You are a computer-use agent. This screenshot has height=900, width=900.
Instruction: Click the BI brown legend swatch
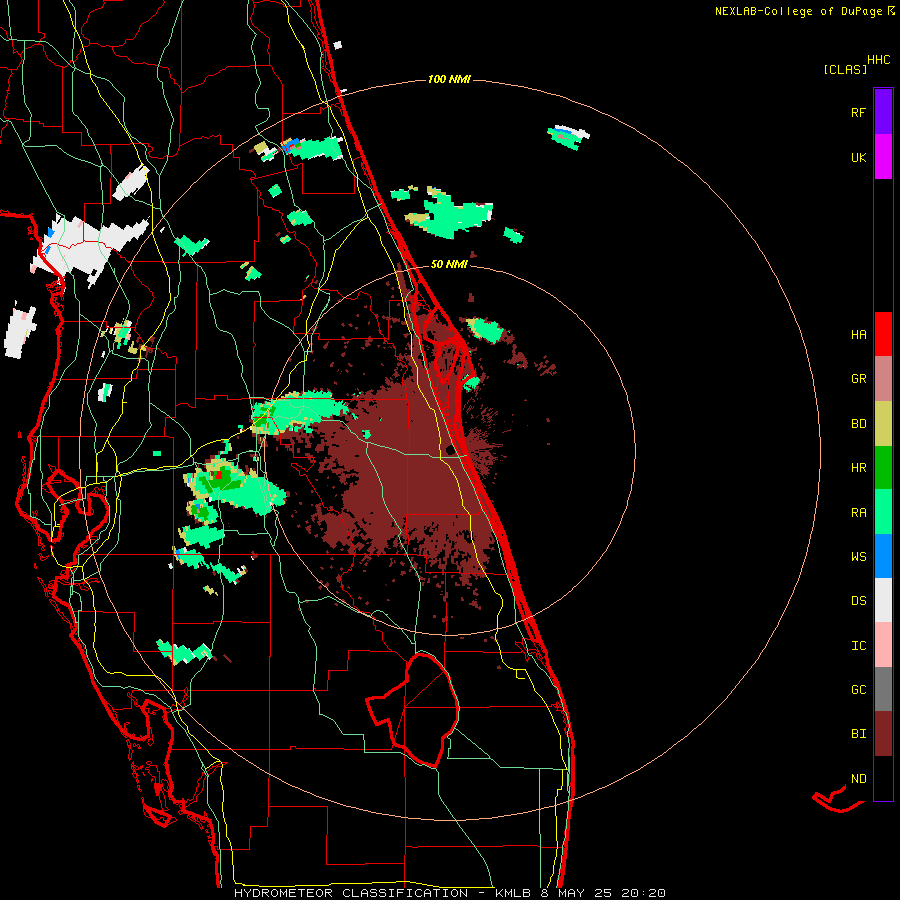[883, 733]
